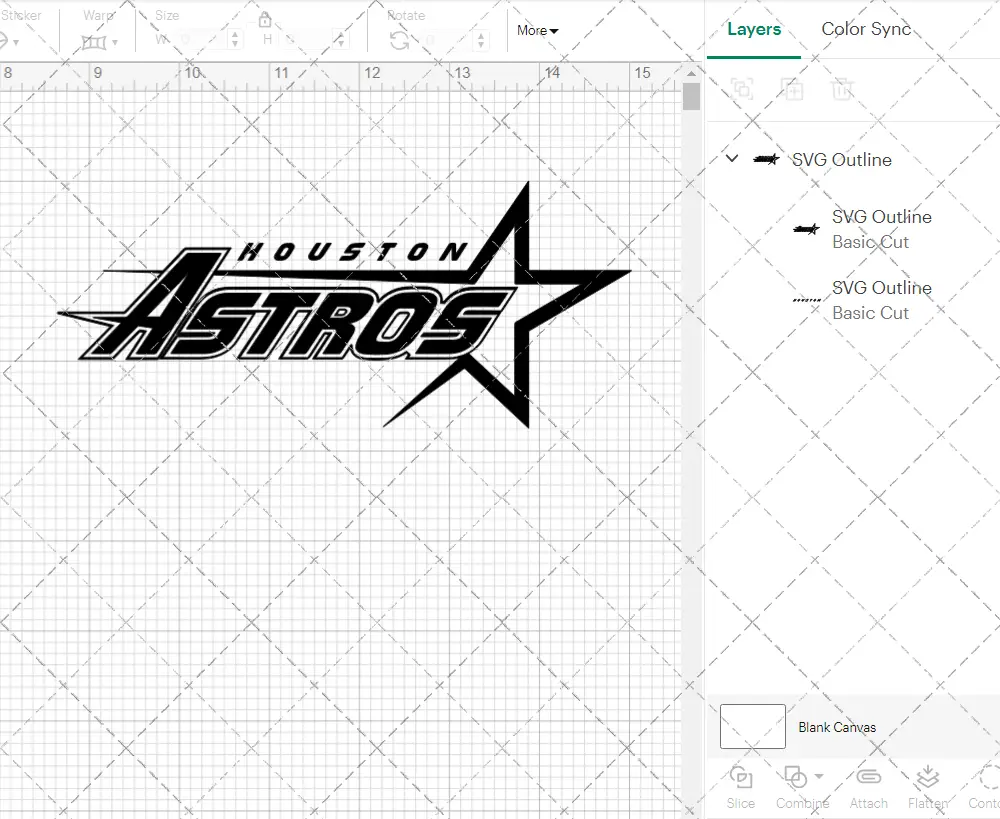Select the SVG Outline group thumbnail
Viewport: 1000px width, 819px height.
coord(766,158)
